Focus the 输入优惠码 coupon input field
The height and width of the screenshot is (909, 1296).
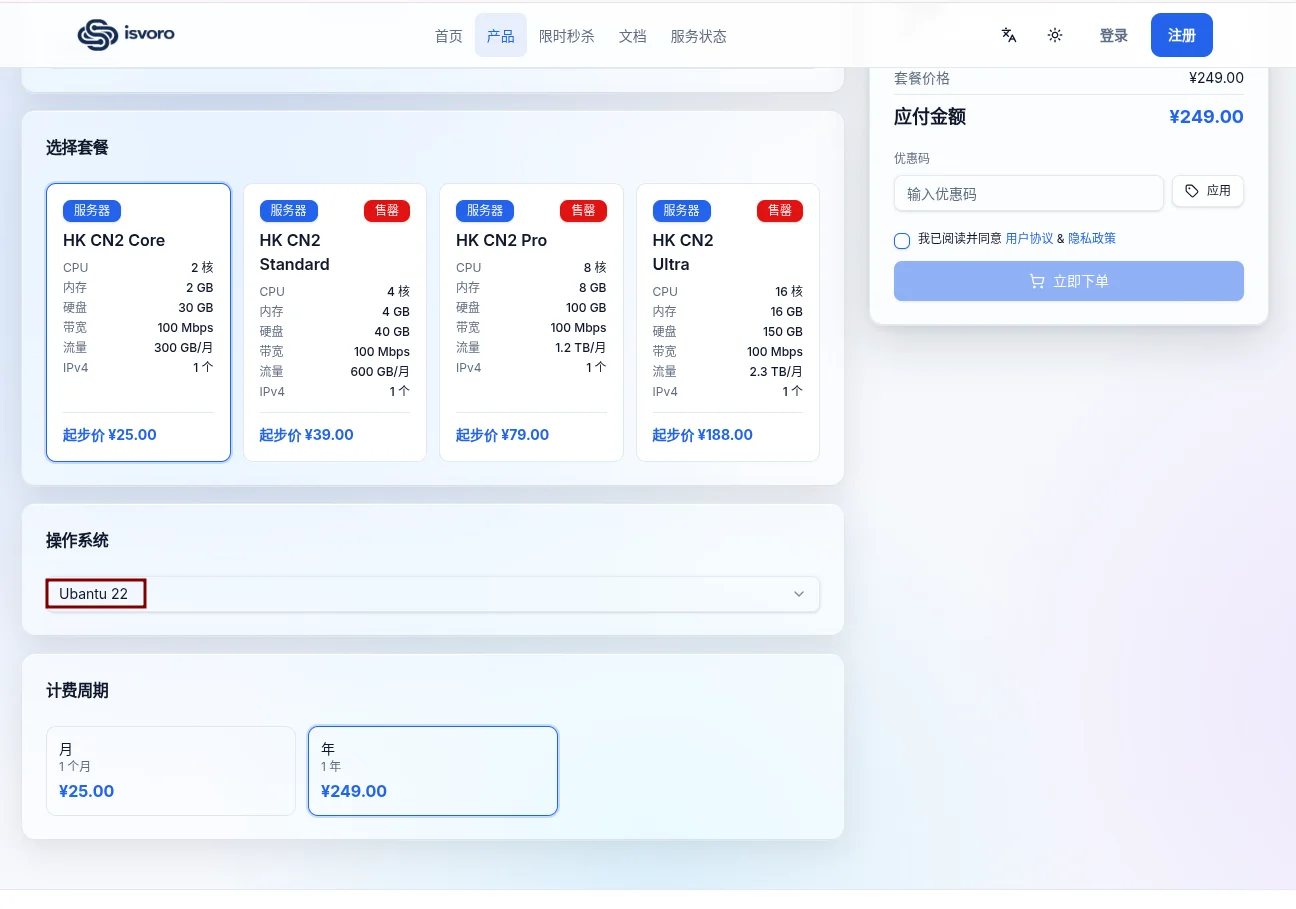[1029, 194]
